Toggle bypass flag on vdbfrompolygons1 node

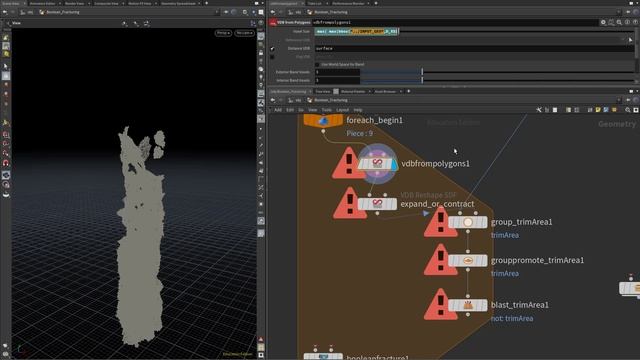click(362, 164)
